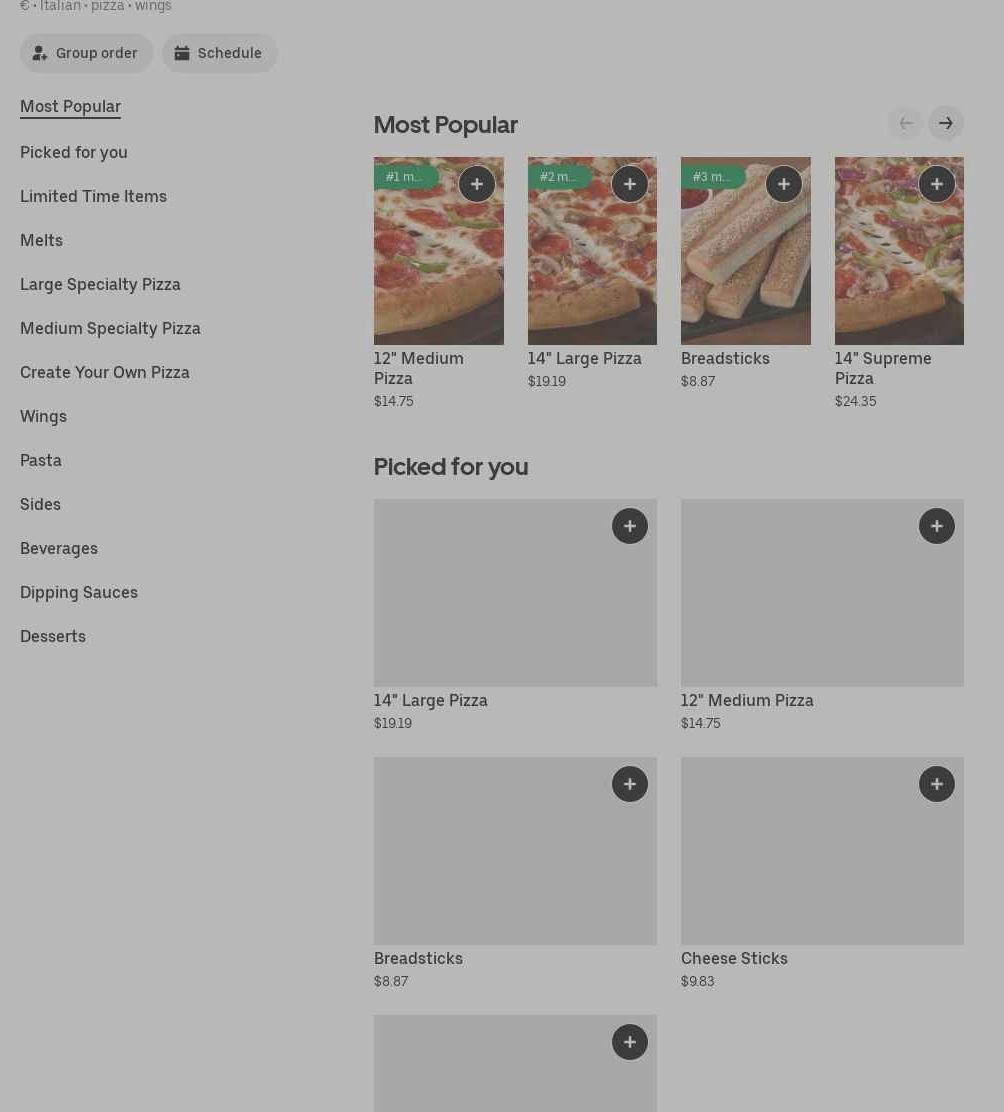
Task: Navigate to Desserts section
Action: click(53, 636)
